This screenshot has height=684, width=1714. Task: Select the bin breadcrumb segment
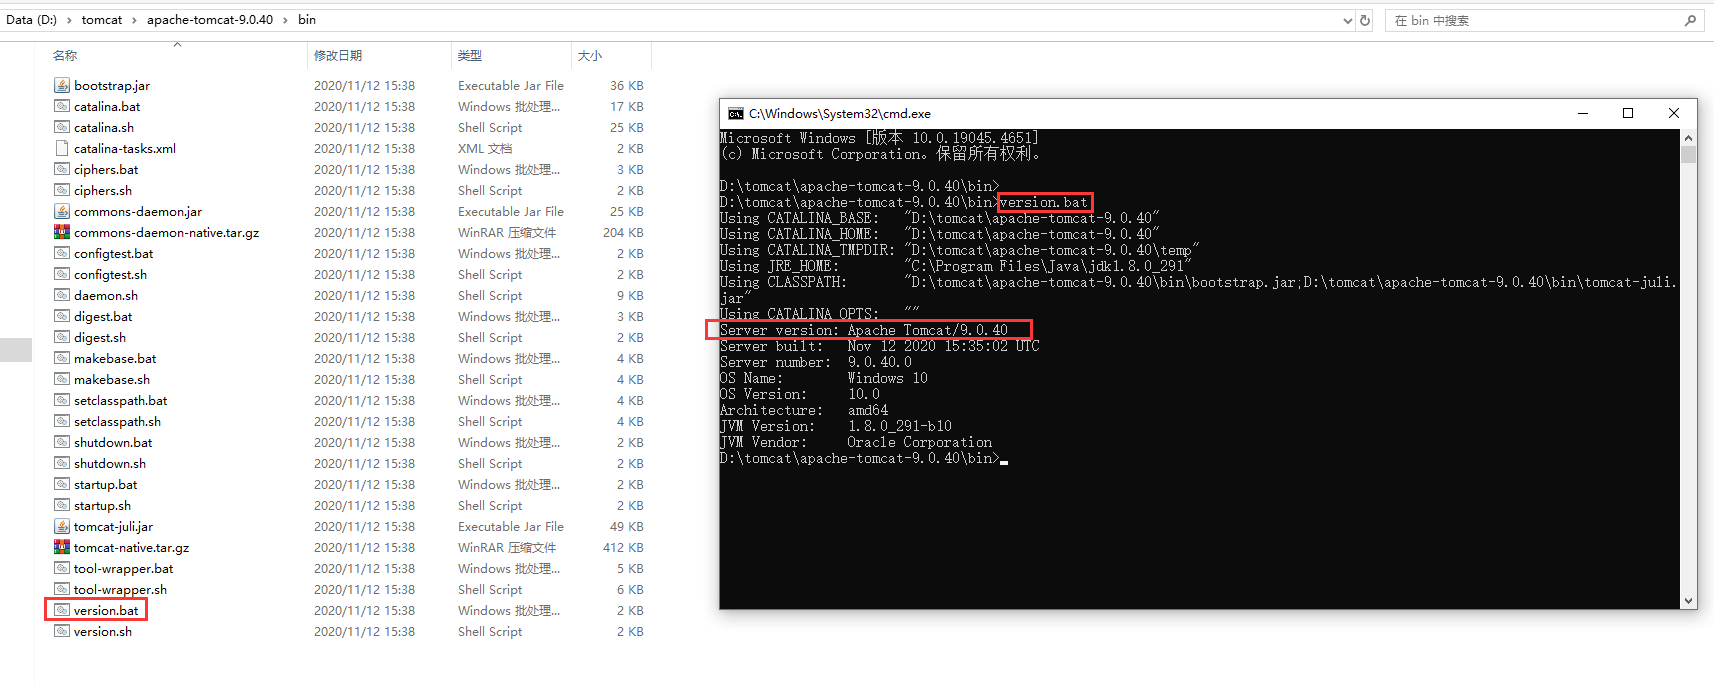pos(307,20)
